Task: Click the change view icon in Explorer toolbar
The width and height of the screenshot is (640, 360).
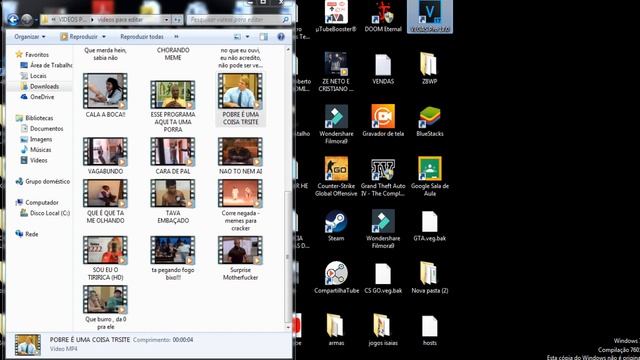Action: pos(237,37)
